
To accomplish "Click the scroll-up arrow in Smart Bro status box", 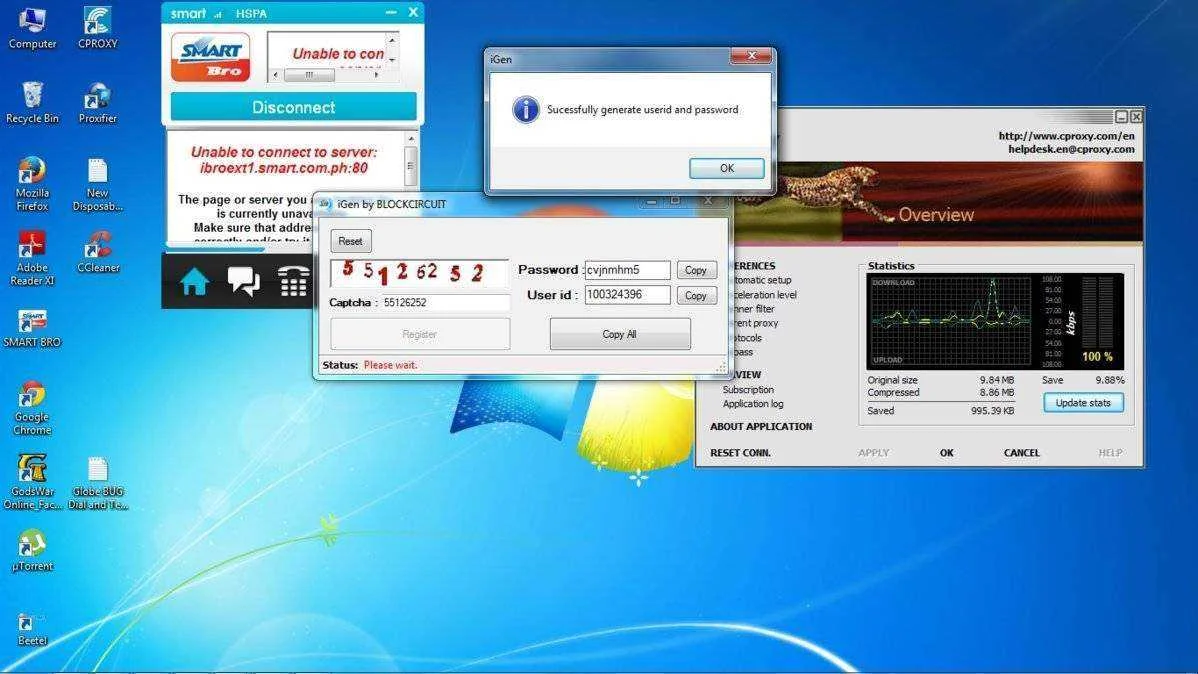I will click(x=392, y=40).
